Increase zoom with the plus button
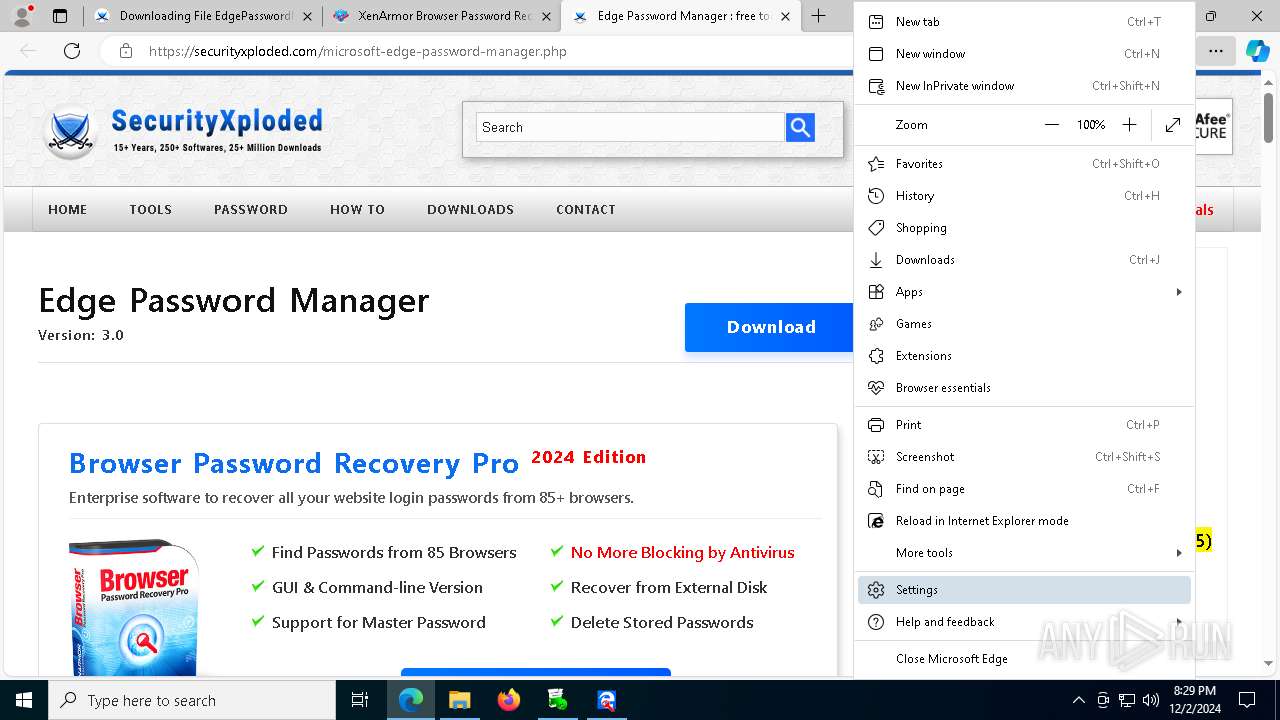 click(1129, 125)
